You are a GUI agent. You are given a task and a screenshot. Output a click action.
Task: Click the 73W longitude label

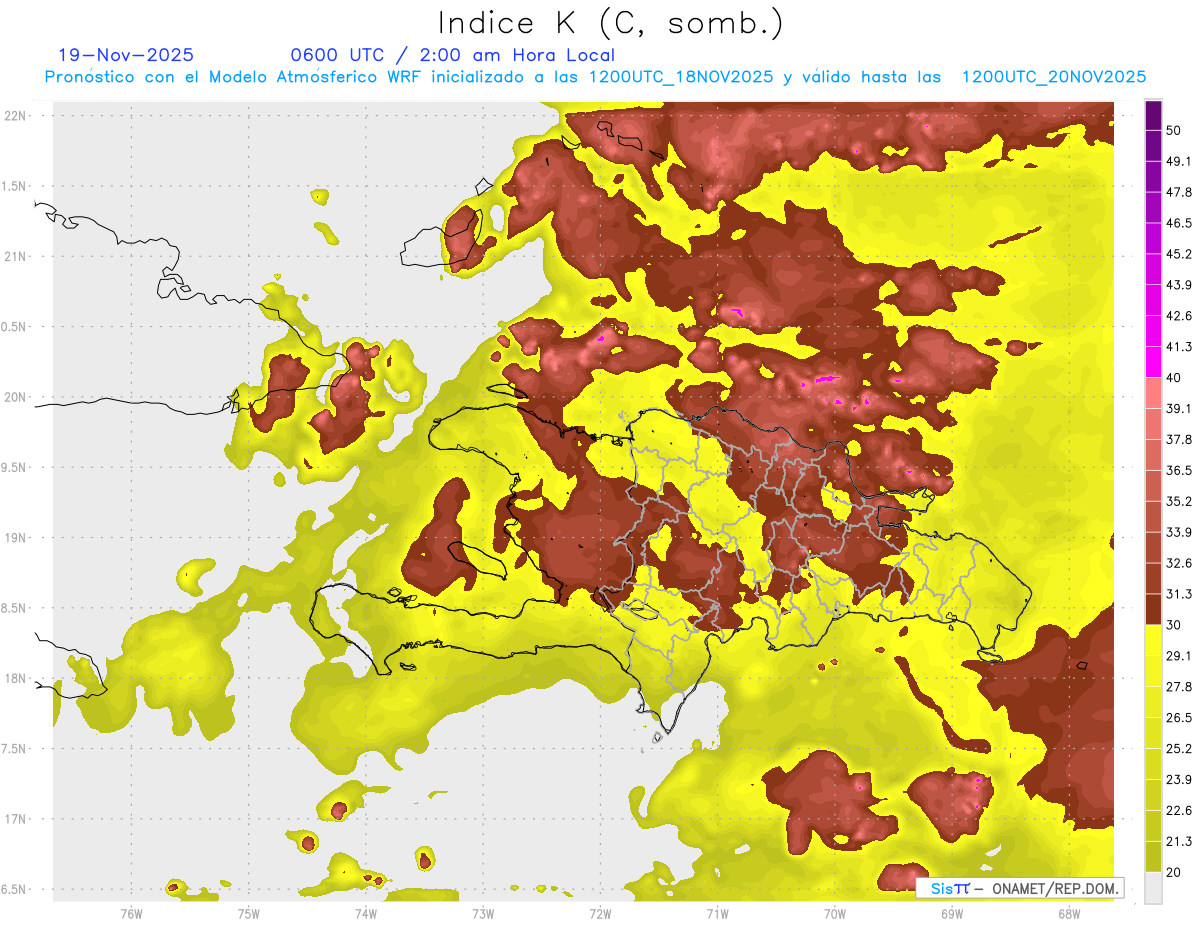tap(483, 913)
